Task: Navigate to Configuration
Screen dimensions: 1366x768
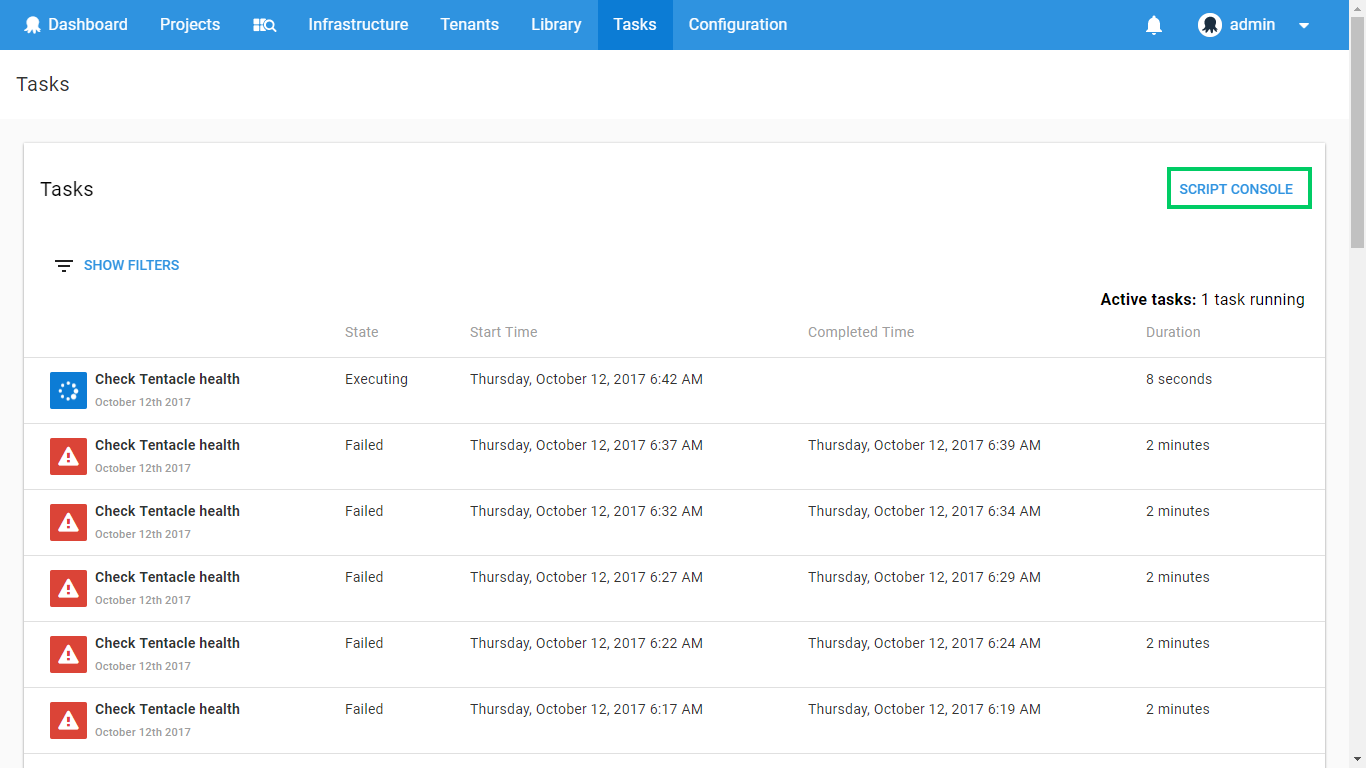Action: click(738, 25)
